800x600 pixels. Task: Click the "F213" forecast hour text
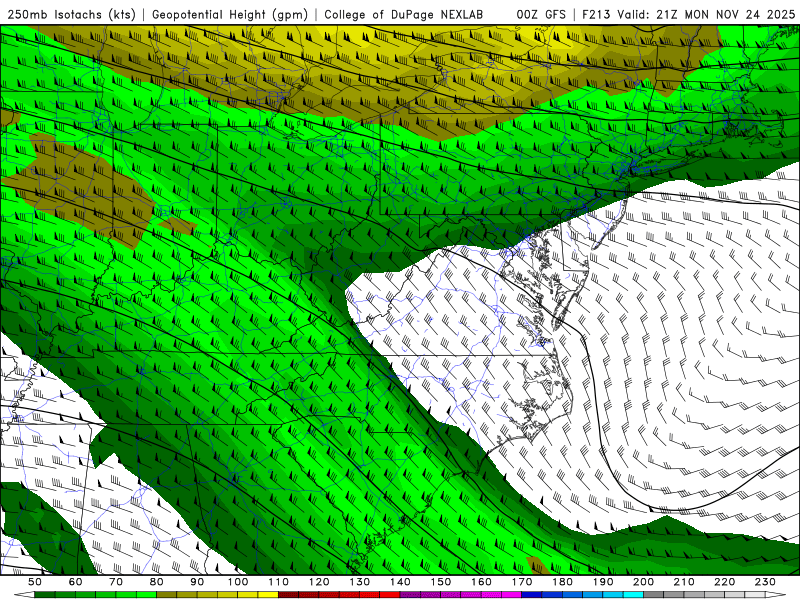594,15
